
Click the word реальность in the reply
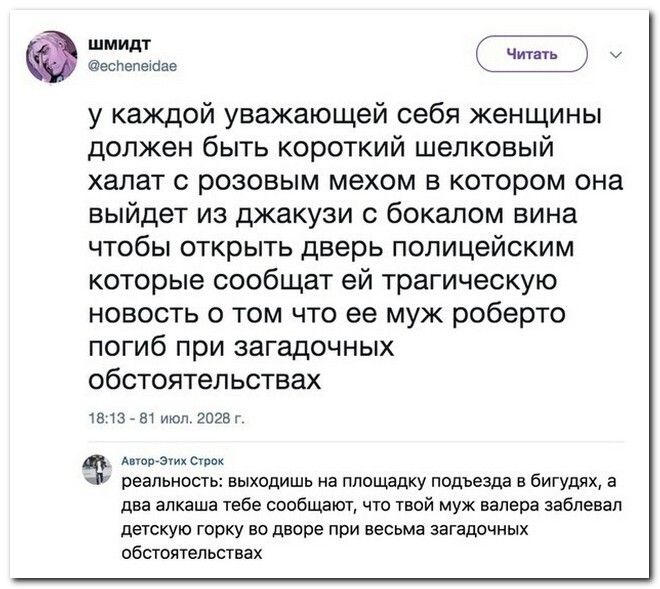pyautogui.click(x=162, y=484)
